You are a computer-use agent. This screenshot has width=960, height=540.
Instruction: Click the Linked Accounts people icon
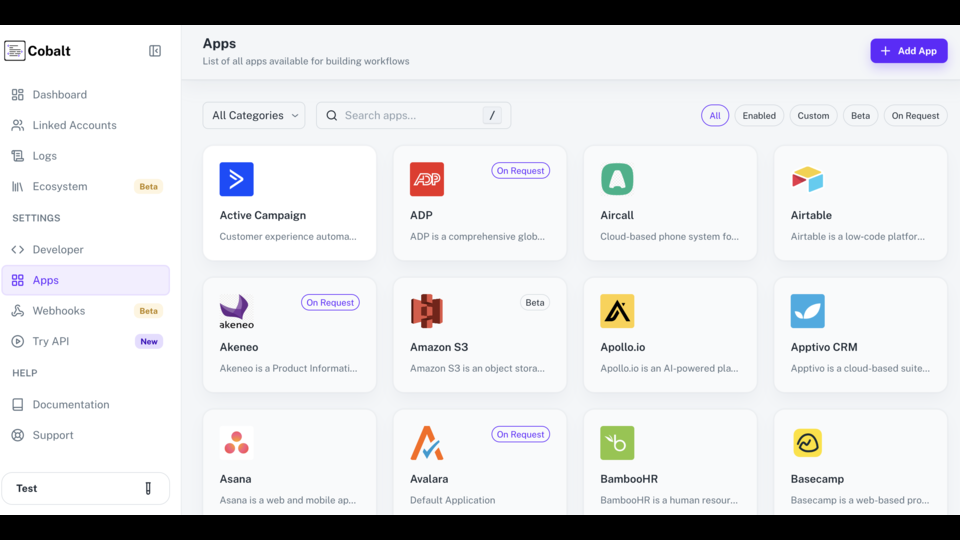point(18,125)
